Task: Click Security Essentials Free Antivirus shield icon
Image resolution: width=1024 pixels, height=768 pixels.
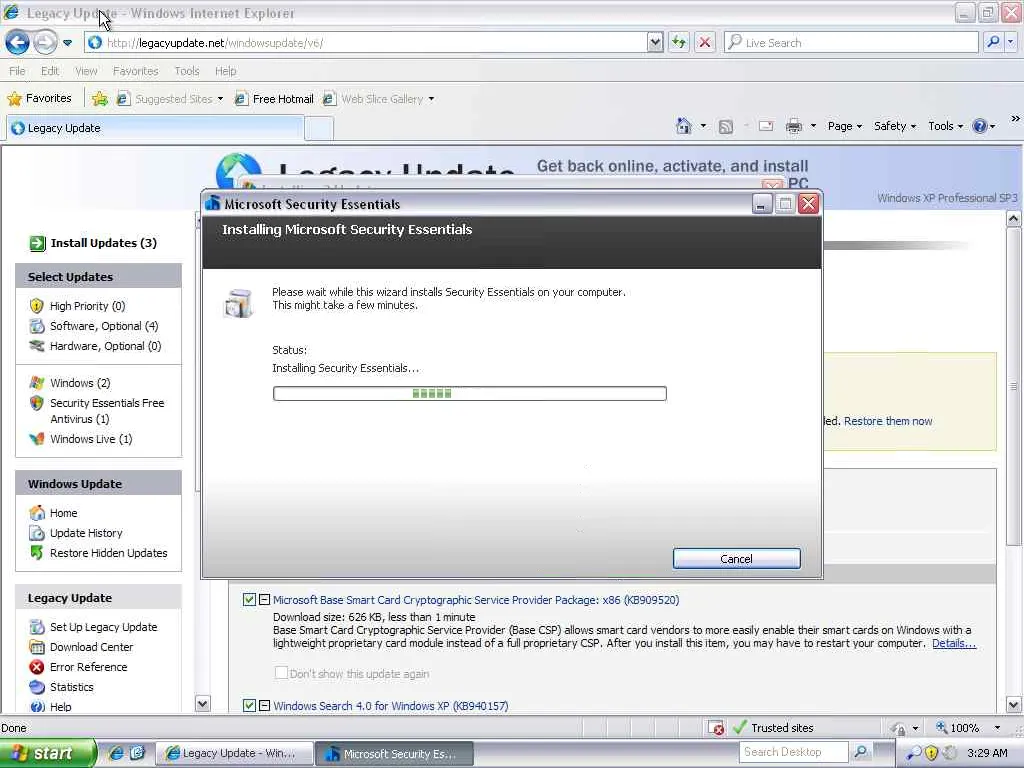Action: pyautogui.click(x=37, y=403)
